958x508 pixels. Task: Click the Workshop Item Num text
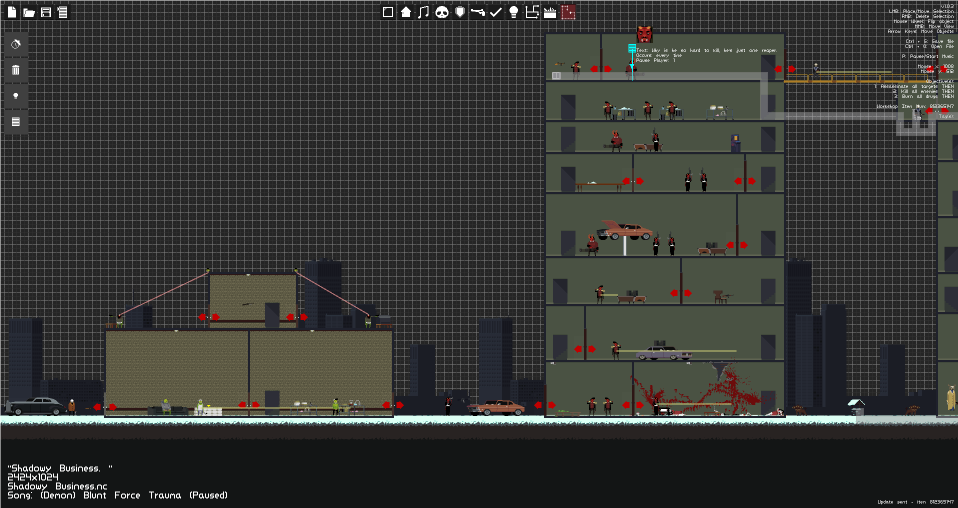coord(915,106)
